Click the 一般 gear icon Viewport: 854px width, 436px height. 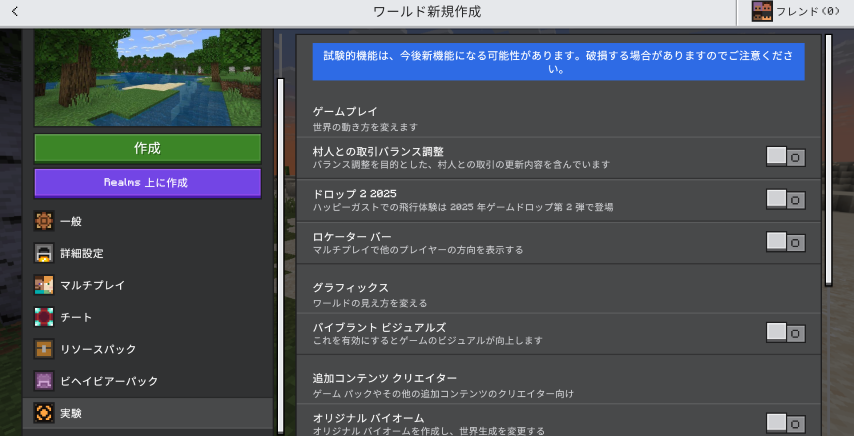pos(44,222)
